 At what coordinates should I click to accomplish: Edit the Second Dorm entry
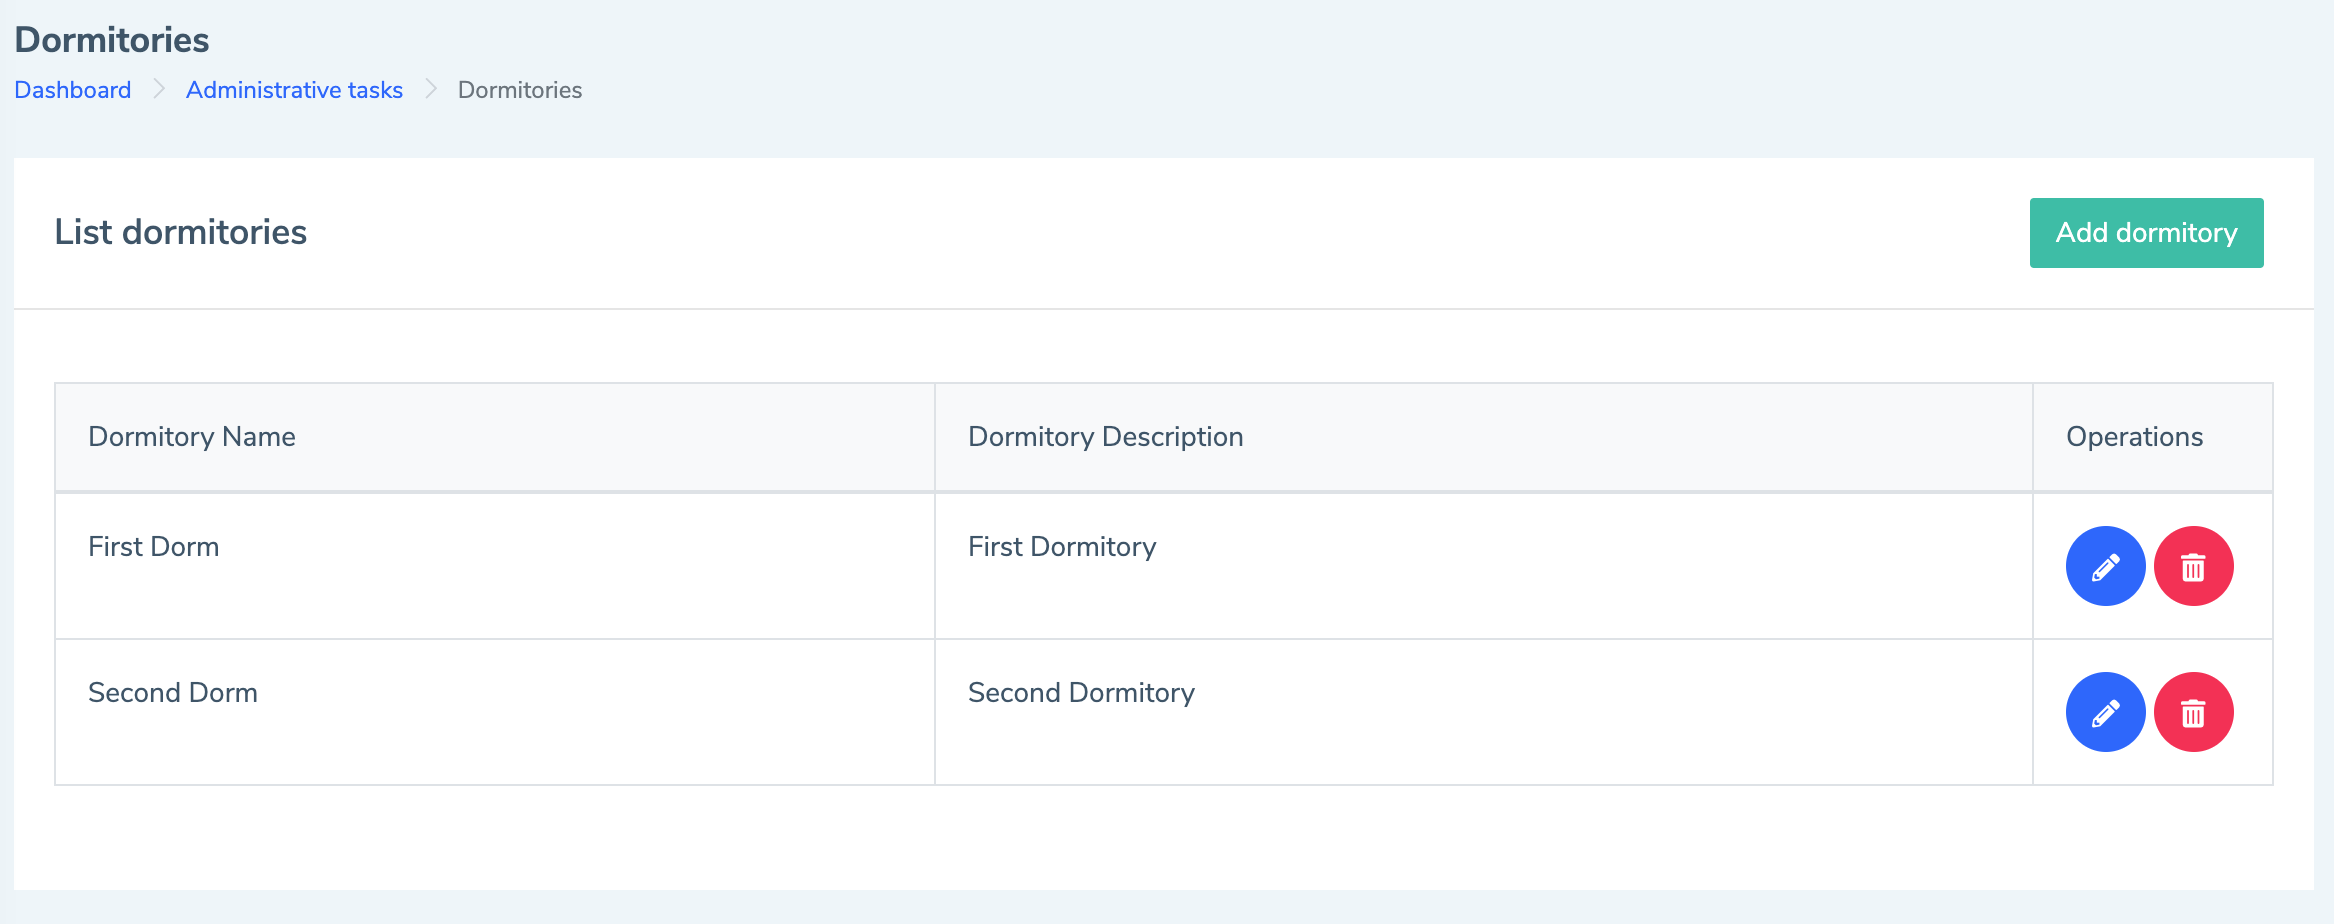[2105, 712]
